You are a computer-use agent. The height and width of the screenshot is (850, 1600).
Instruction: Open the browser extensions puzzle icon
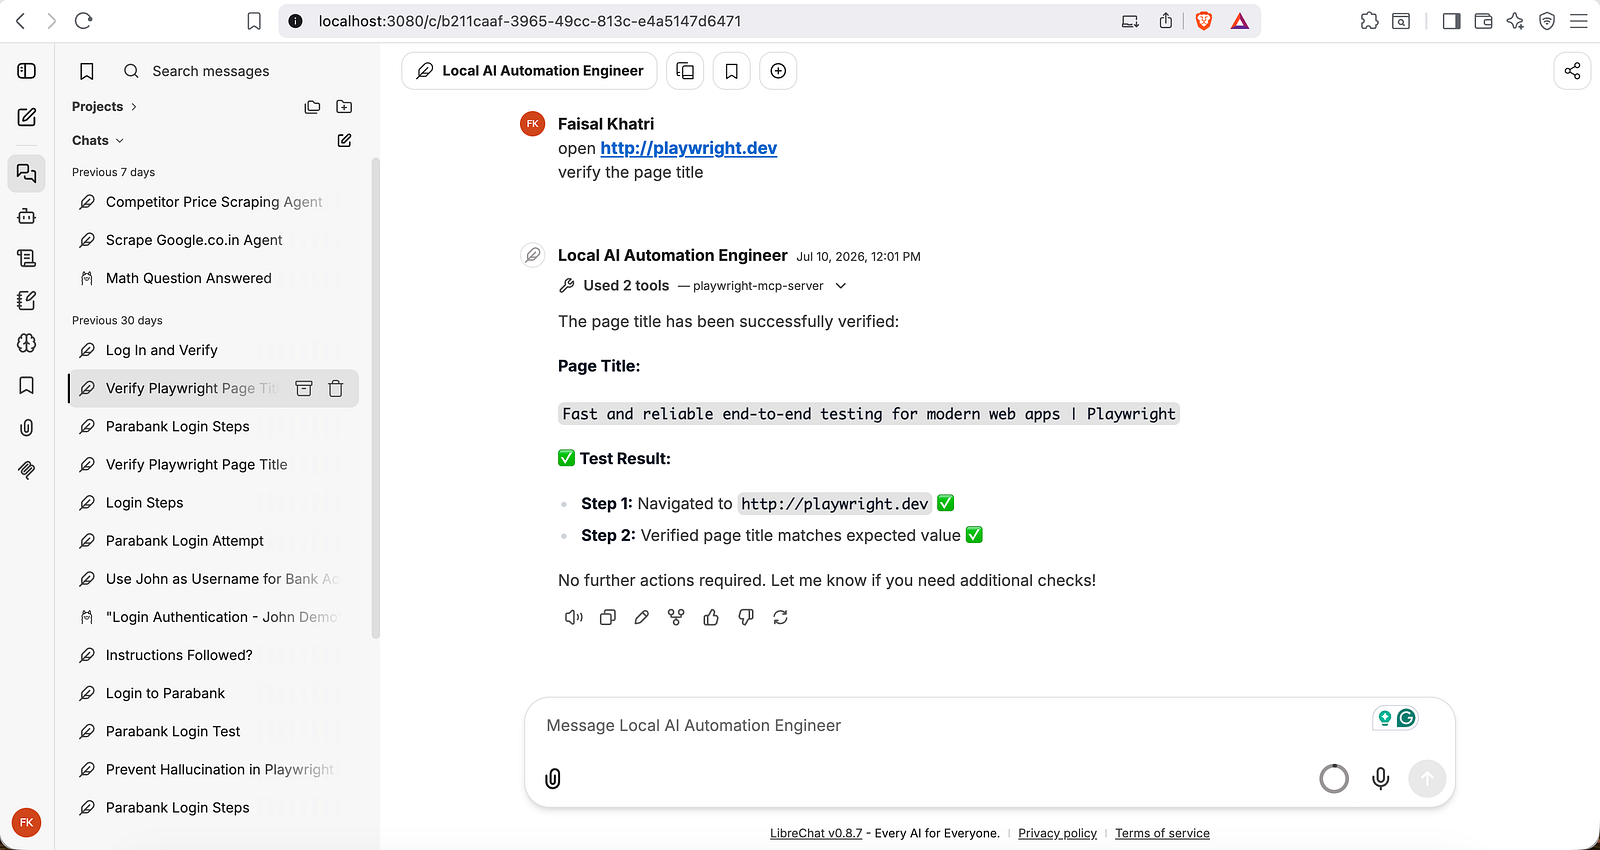tap(1369, 21)
